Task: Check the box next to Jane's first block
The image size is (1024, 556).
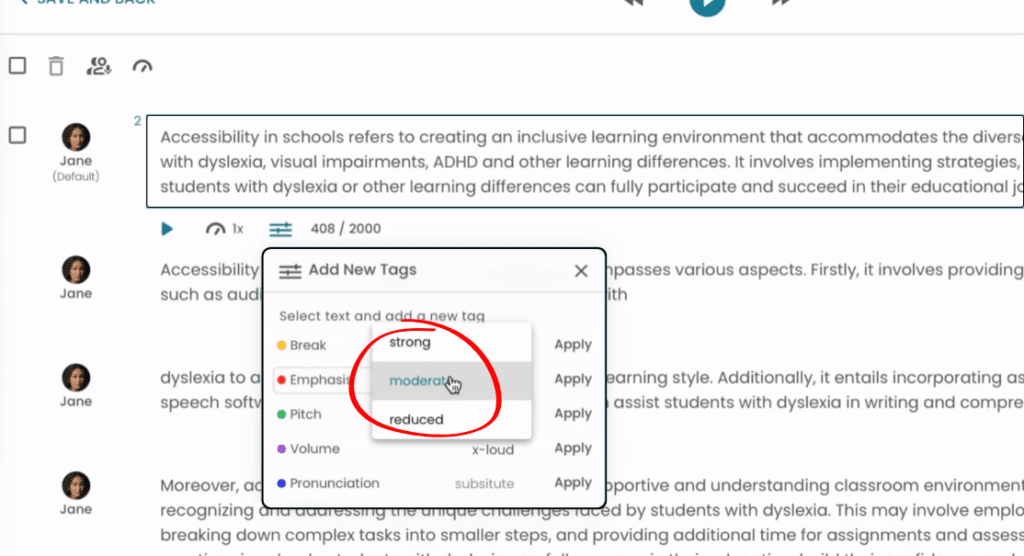Action: tap(17, 135)
